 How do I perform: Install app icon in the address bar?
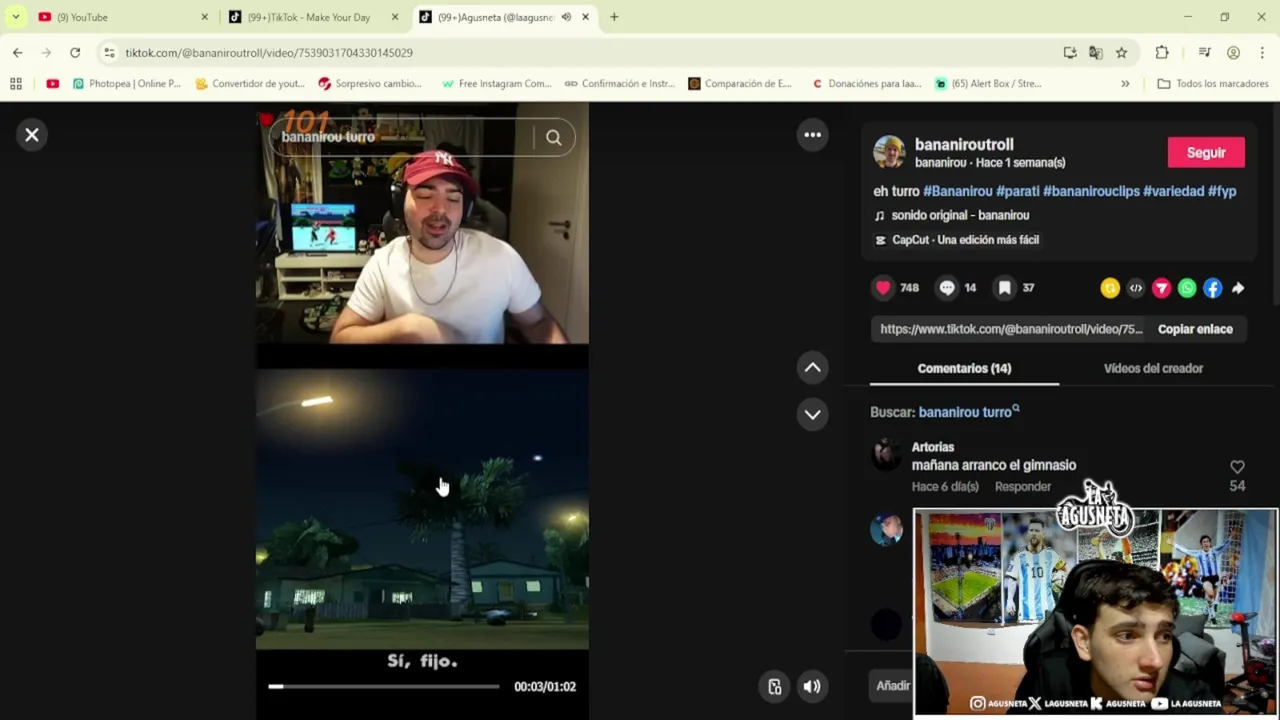coord(1070,53)
